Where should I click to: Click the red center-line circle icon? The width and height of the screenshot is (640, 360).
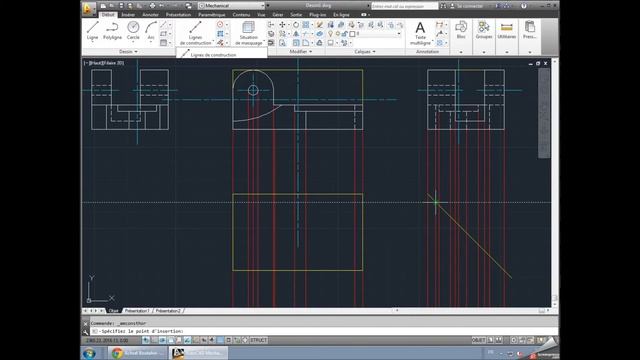[220, 25]
